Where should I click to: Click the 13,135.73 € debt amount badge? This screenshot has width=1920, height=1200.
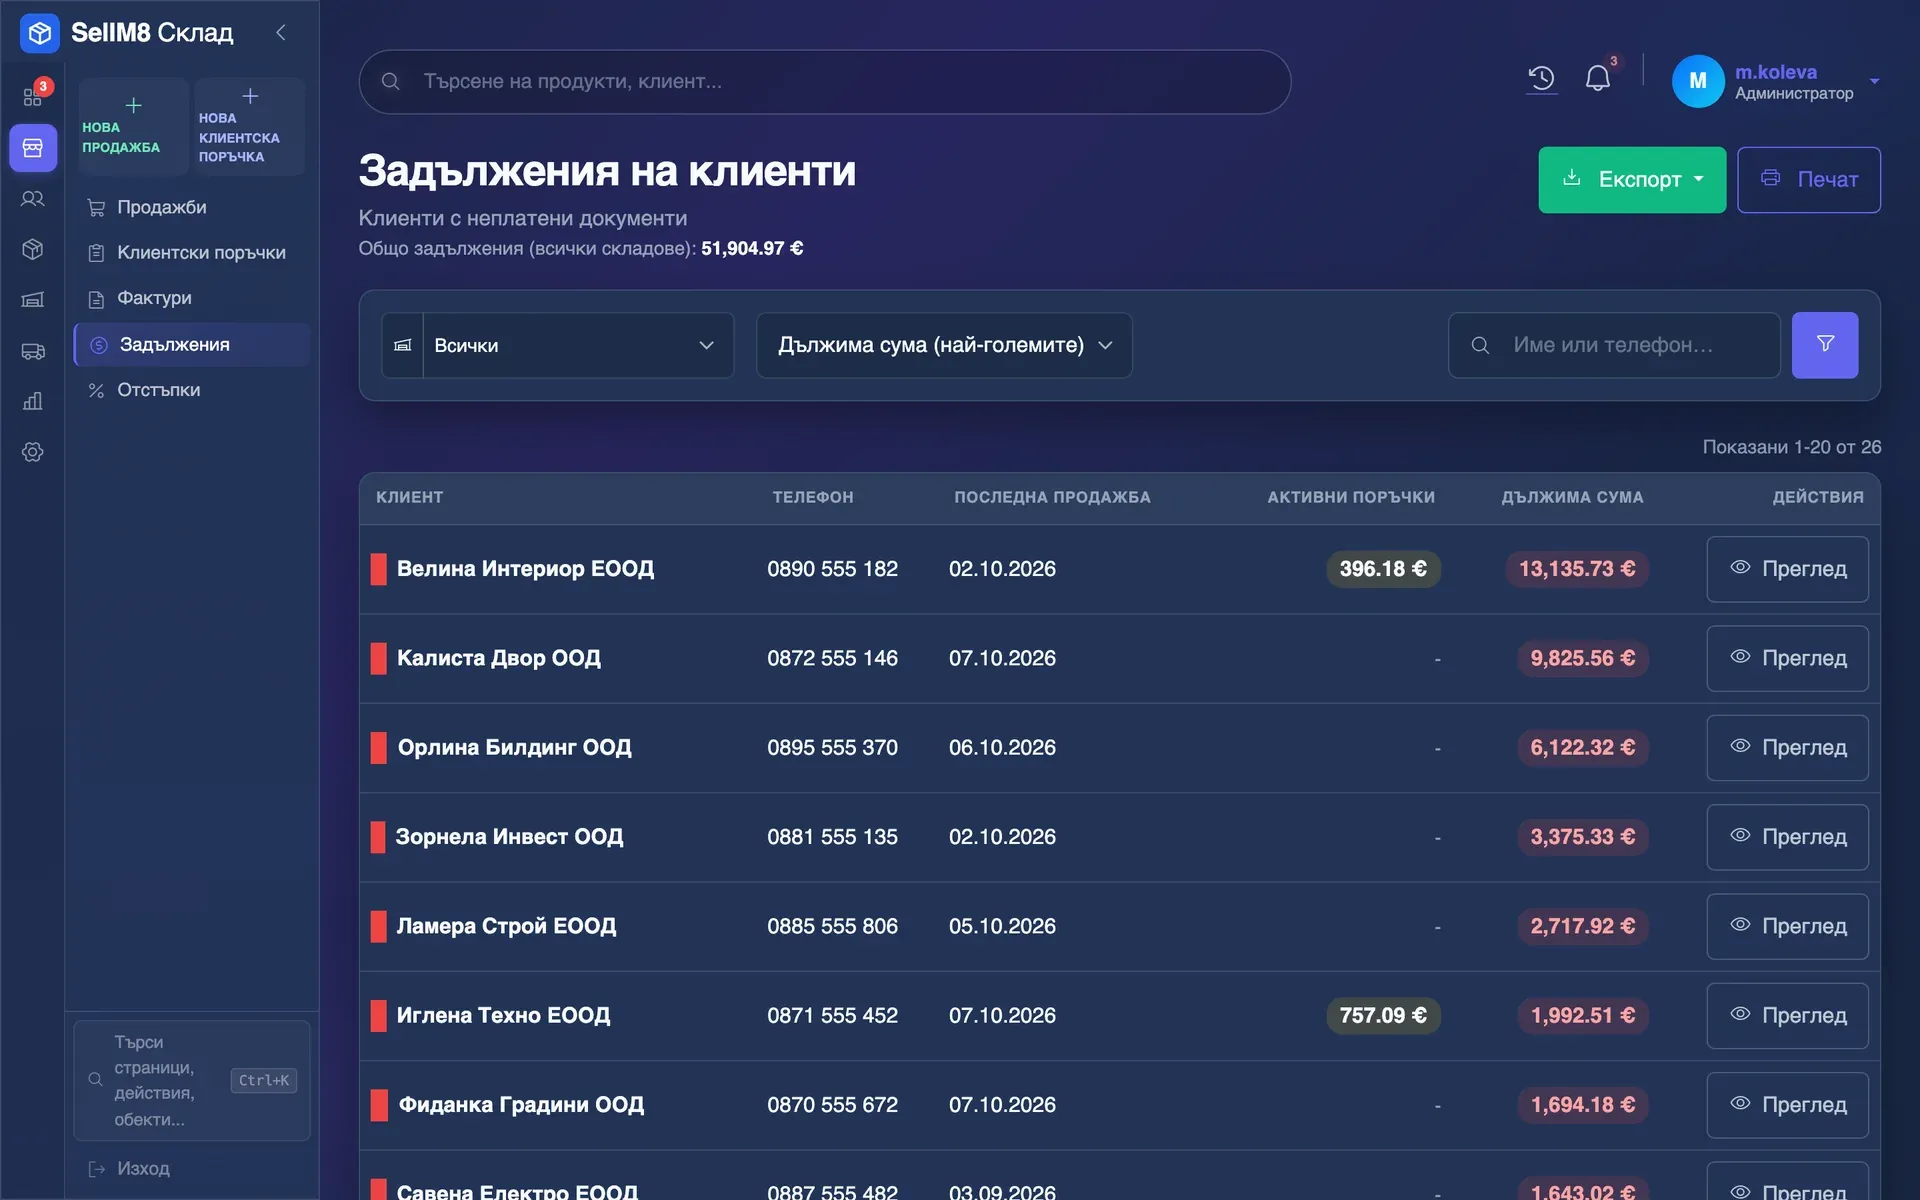tap(1577, 569)
